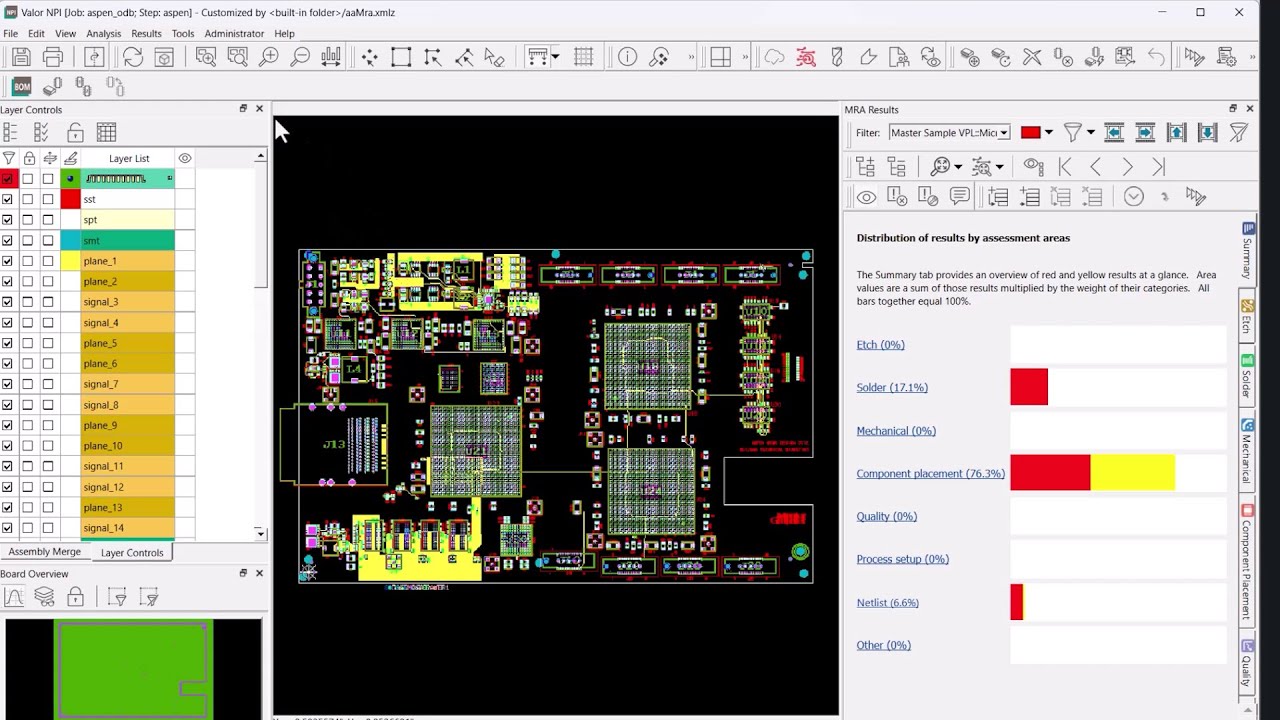Click the clear filter funnel icon
The height and width of the screenshot is (720, 1280).
tap(1239, 132)
